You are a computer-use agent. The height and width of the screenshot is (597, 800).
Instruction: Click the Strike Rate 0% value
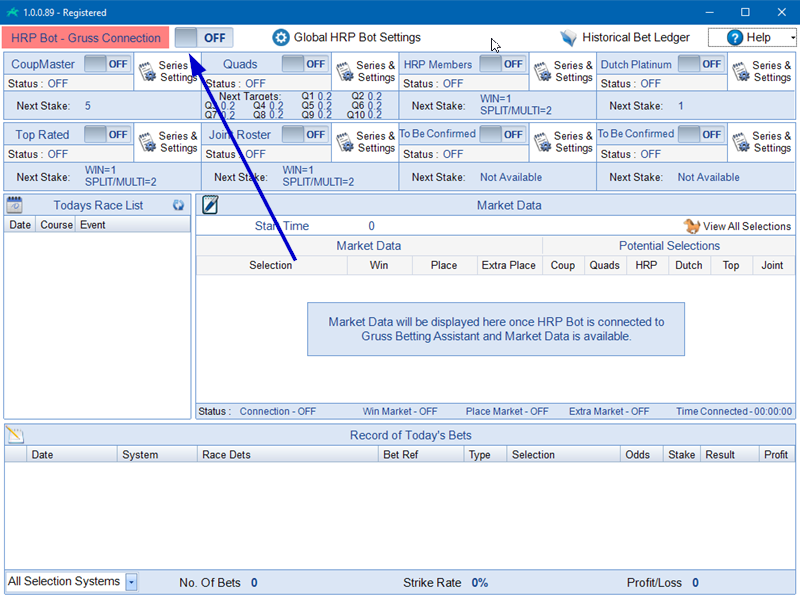pyautogui.click(x=480, y=583)
